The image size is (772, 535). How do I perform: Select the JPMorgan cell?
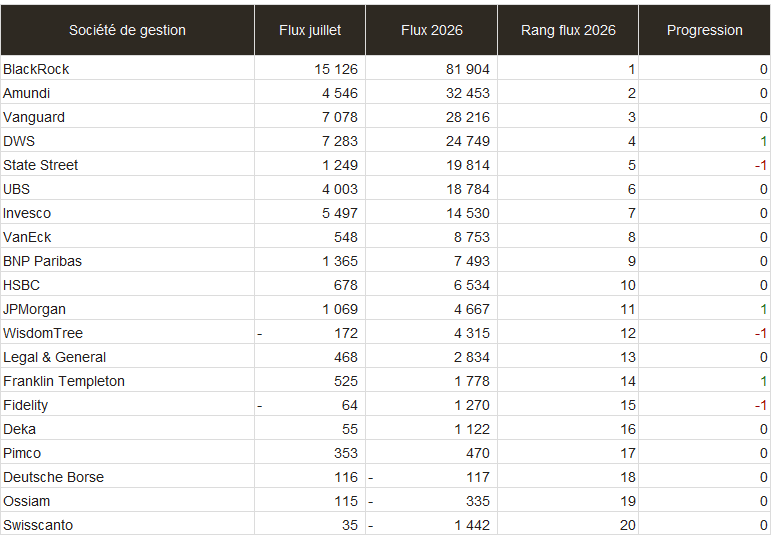point(128,309)
